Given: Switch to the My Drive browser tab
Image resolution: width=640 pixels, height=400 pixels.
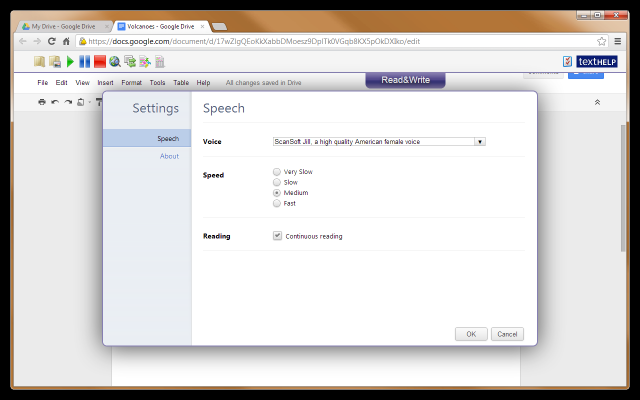Looking at the screenshot, I should (x=65, y=26).
